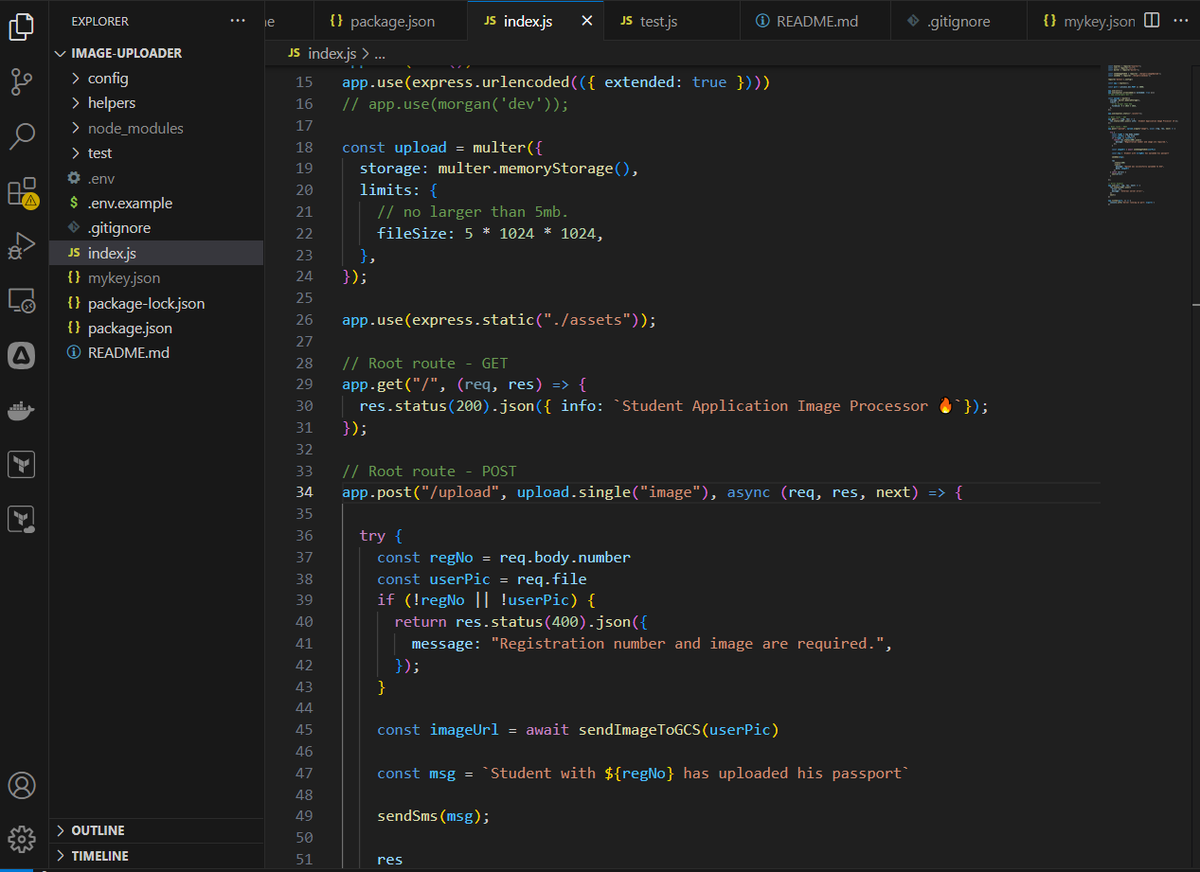Click the dollar icon beside .env.example
The image size is (1200, 872).
click(x=74, y=203)
